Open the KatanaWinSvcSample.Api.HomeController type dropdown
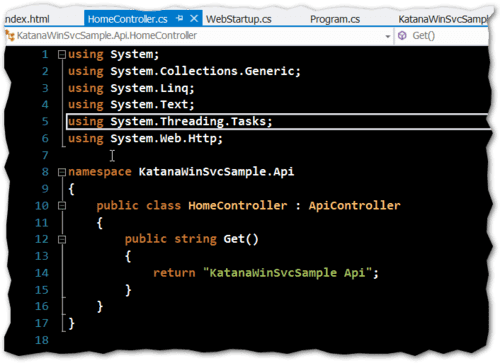Screen dimensions: 500x363 [387, 36]
